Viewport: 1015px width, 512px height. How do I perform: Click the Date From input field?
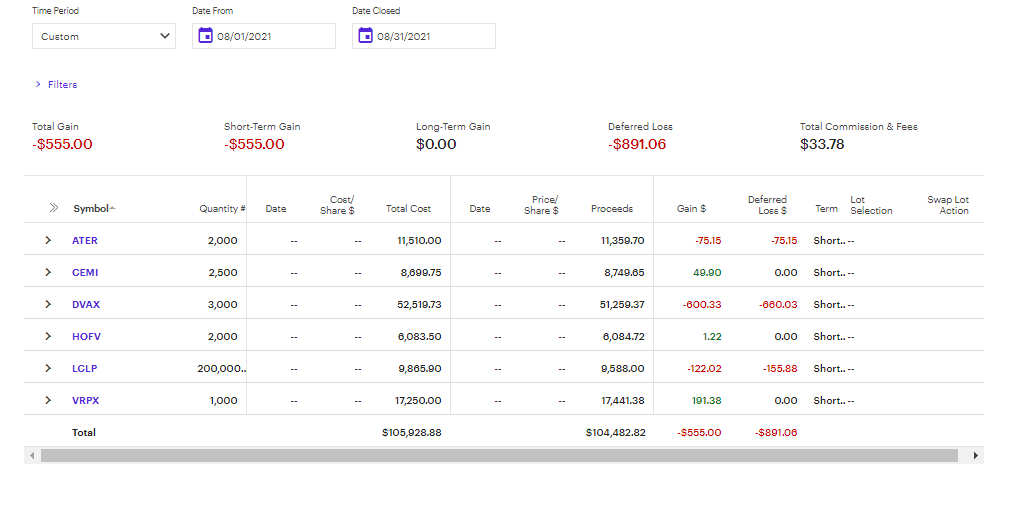274,36
